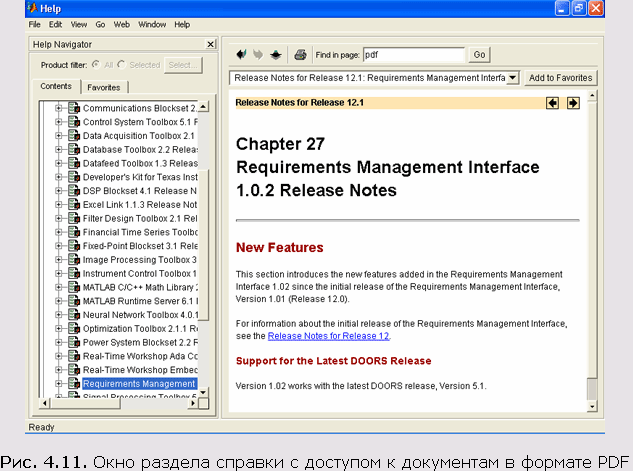Viewport: 633px width, 471px height.
Task: Open the Go menu
Action: point(100,25)
